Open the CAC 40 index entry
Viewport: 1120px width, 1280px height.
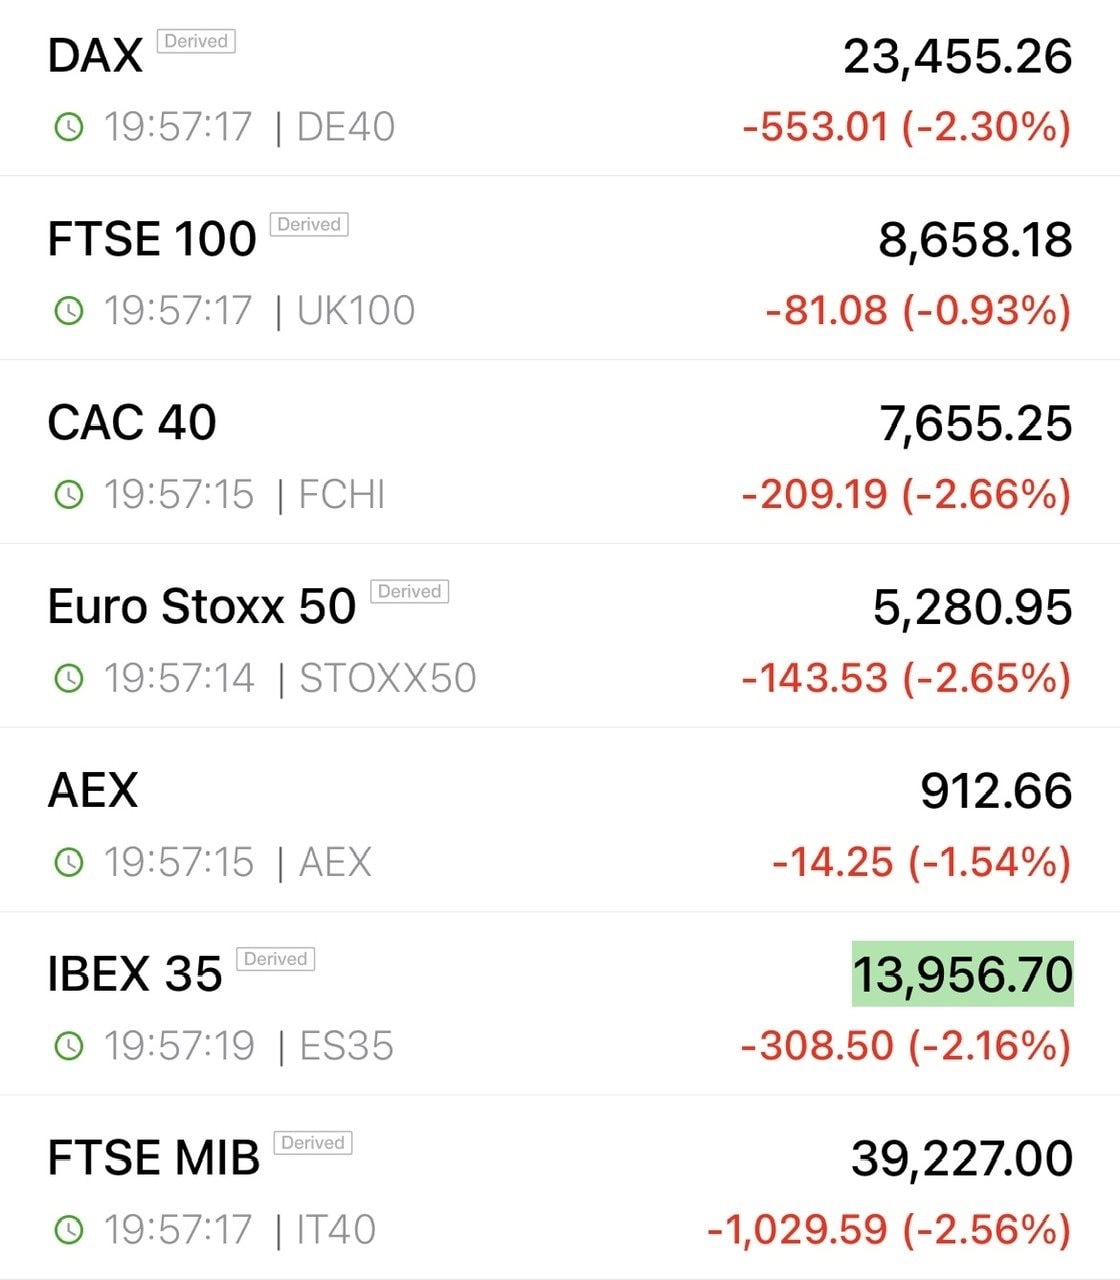tap(132, 422)
